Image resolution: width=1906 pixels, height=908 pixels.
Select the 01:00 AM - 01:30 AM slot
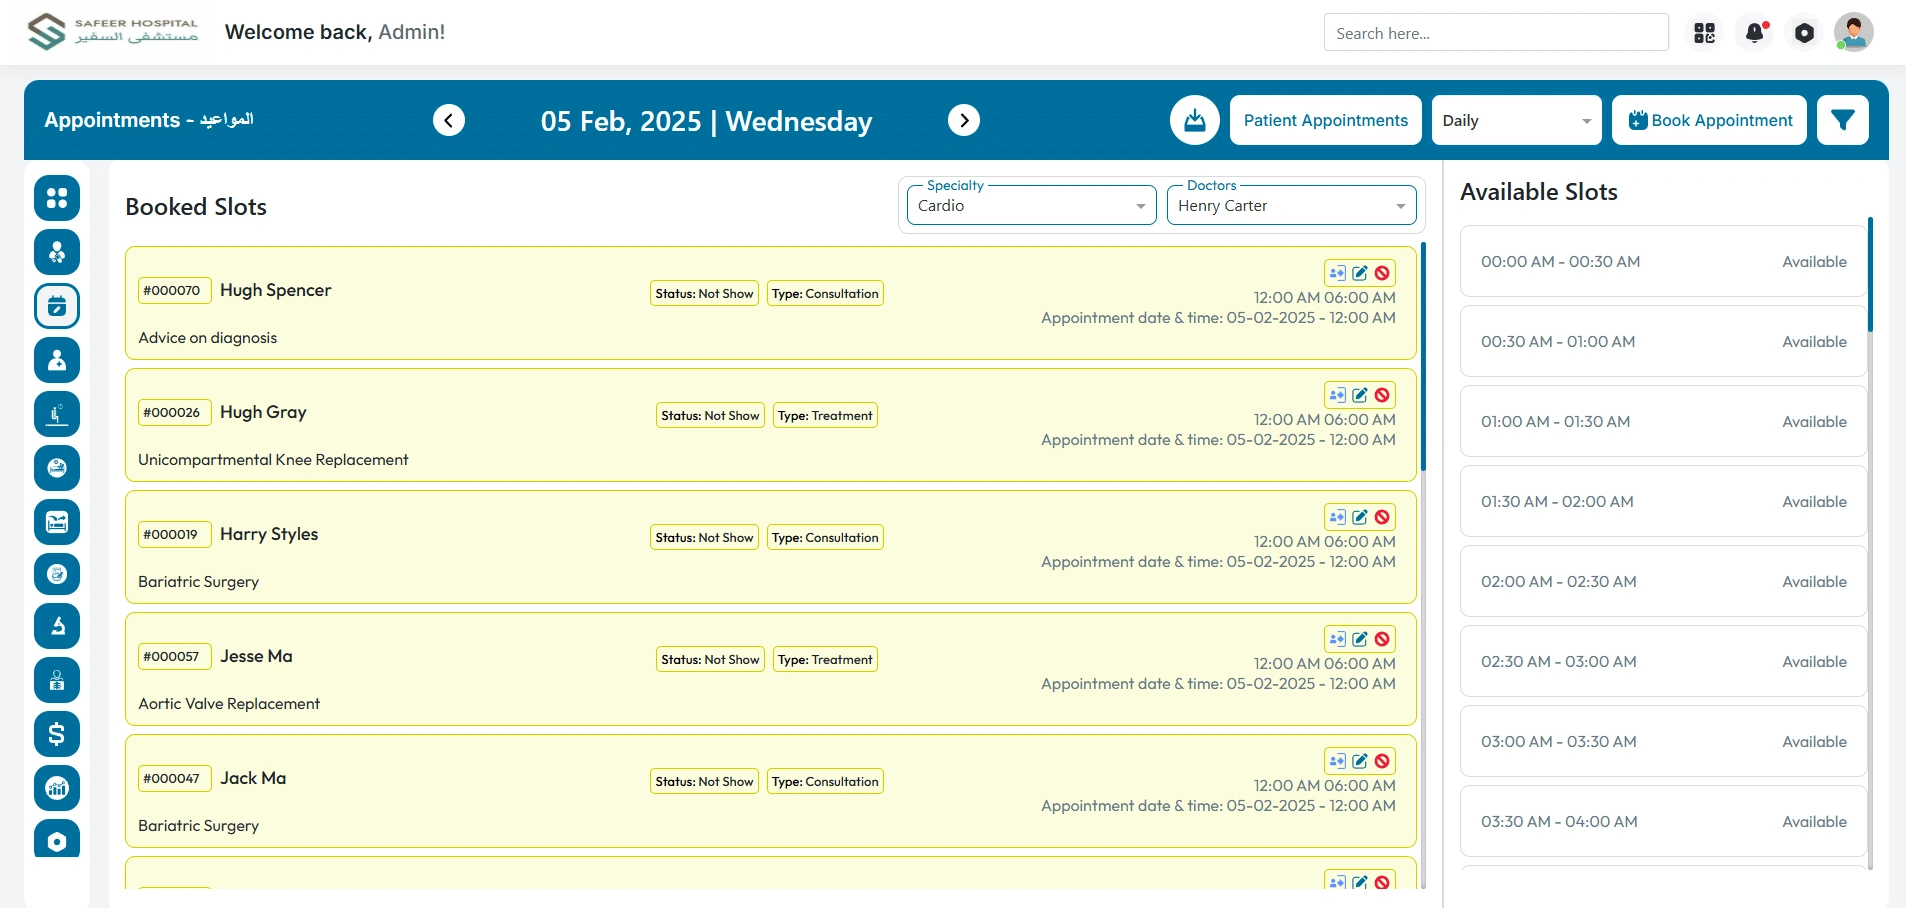point(1662,422)
